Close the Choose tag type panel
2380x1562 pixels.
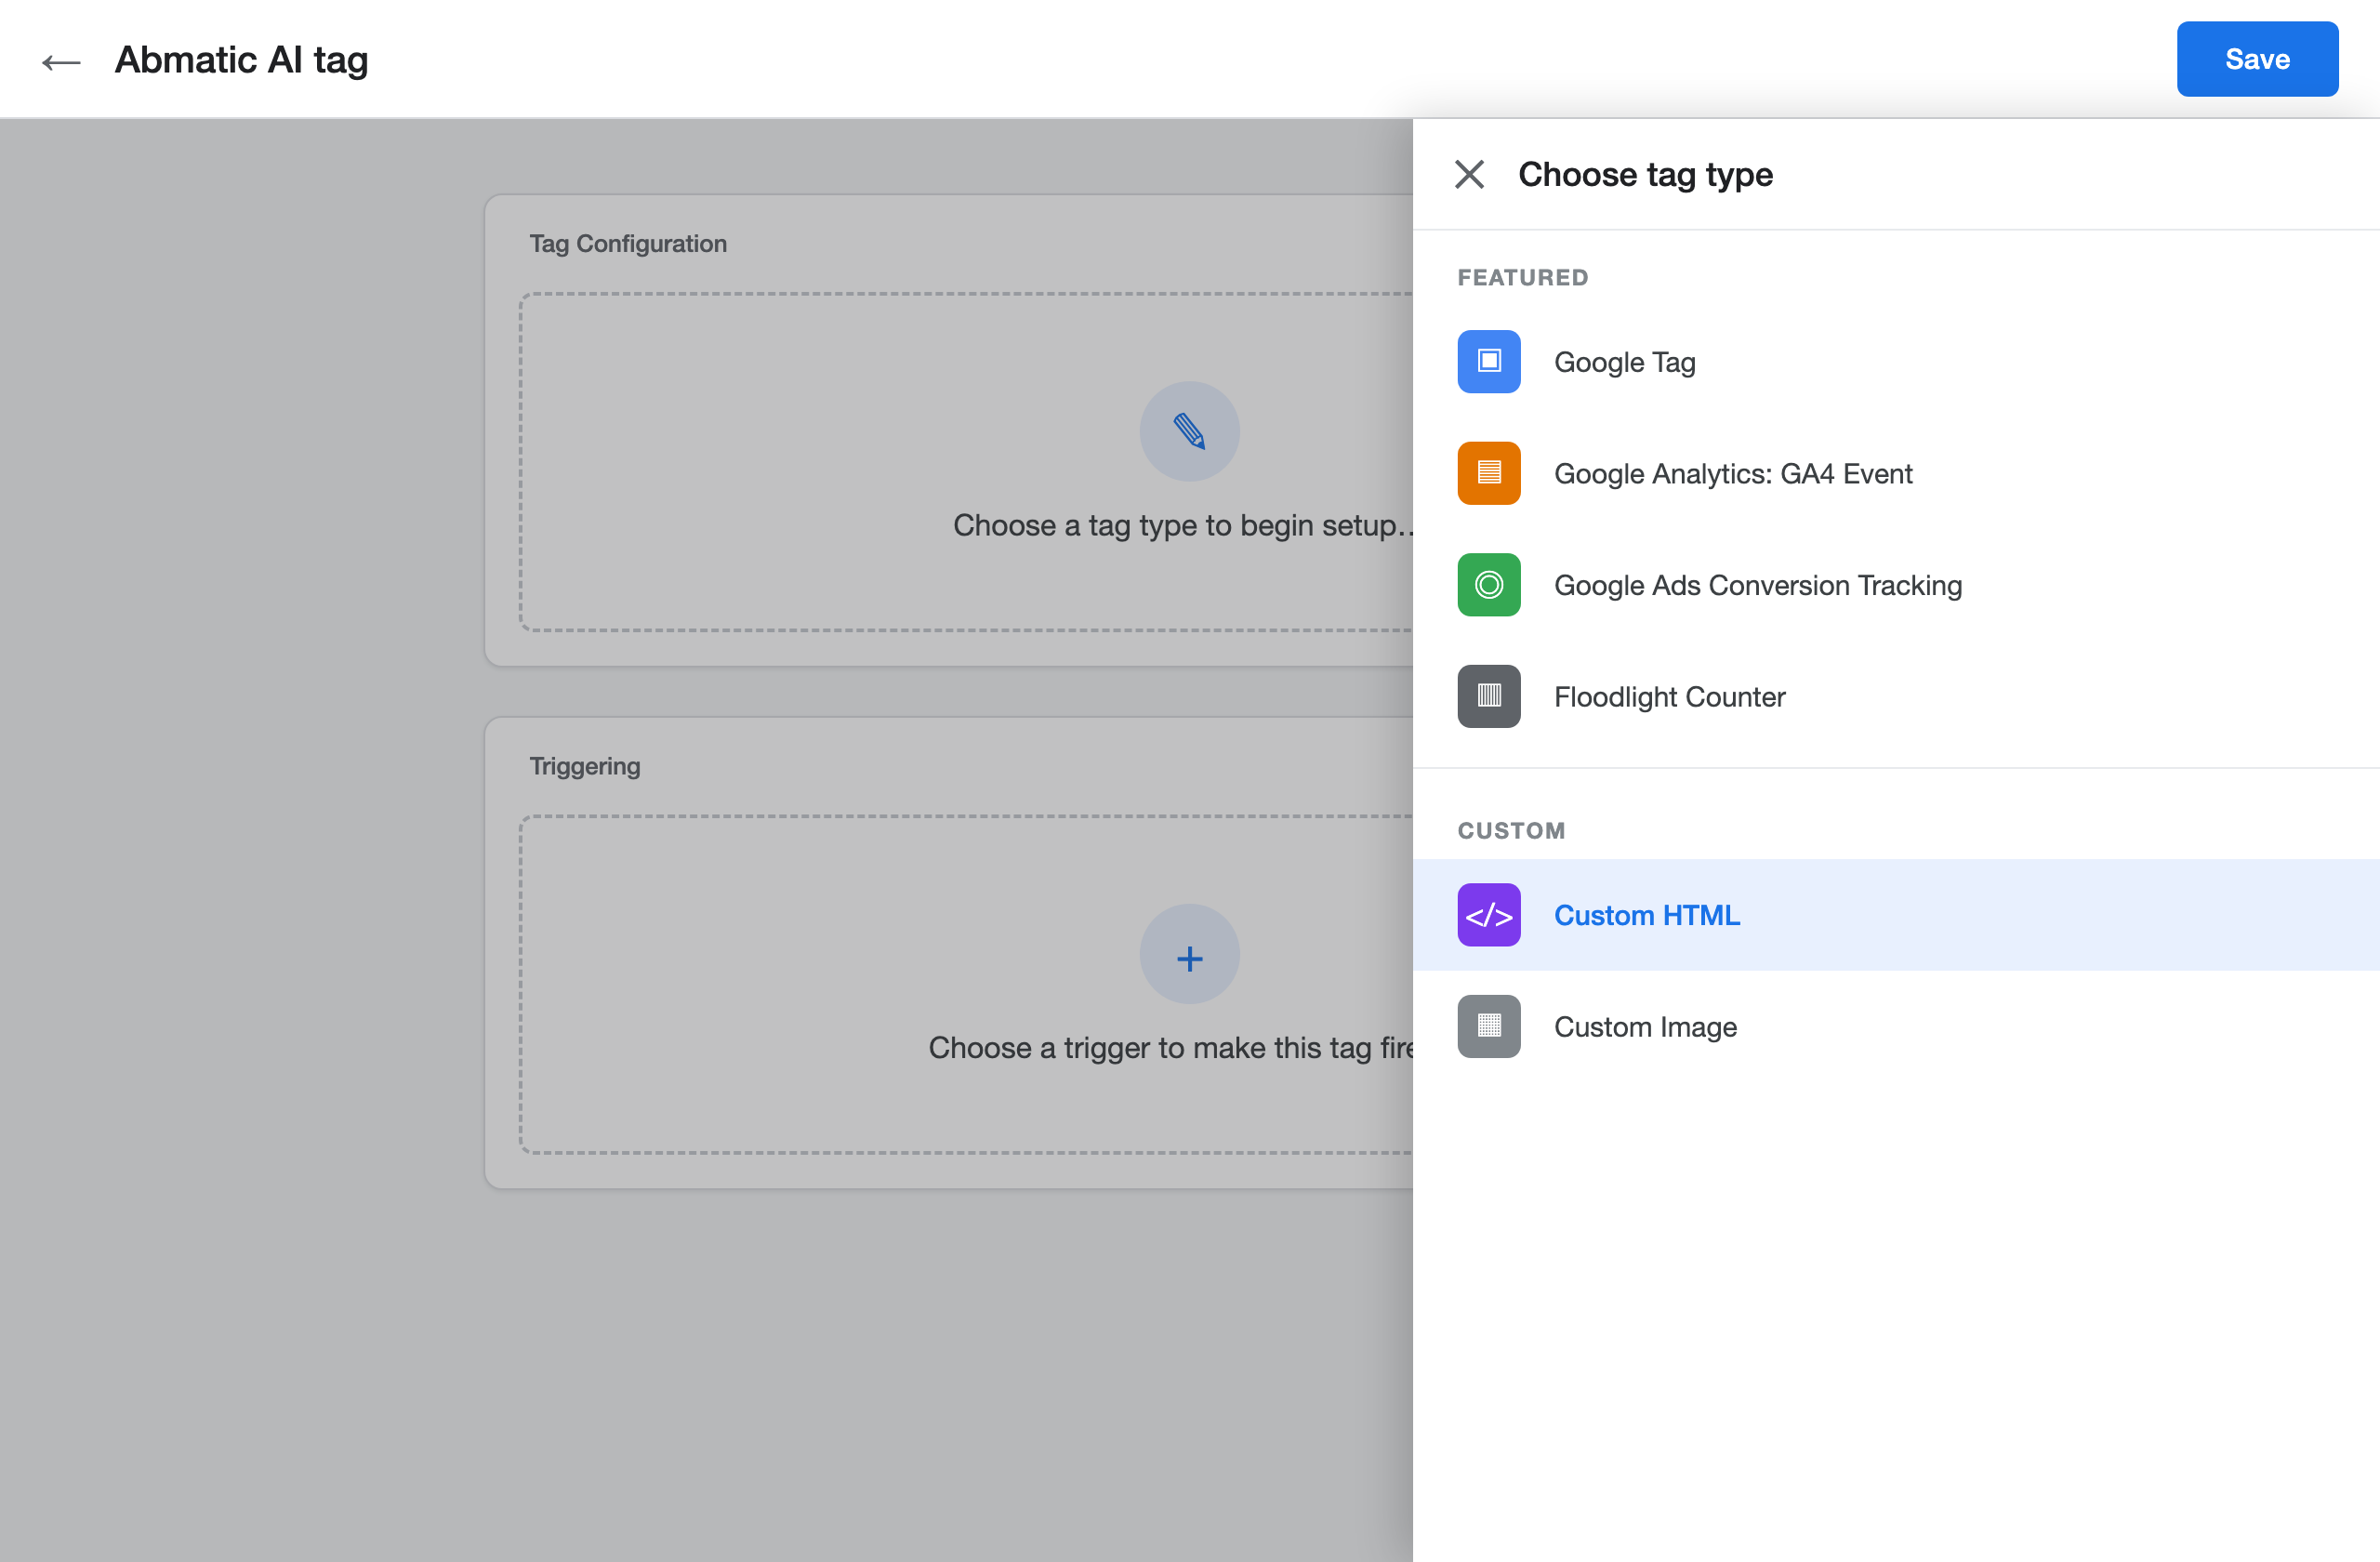click(1469, 174)
